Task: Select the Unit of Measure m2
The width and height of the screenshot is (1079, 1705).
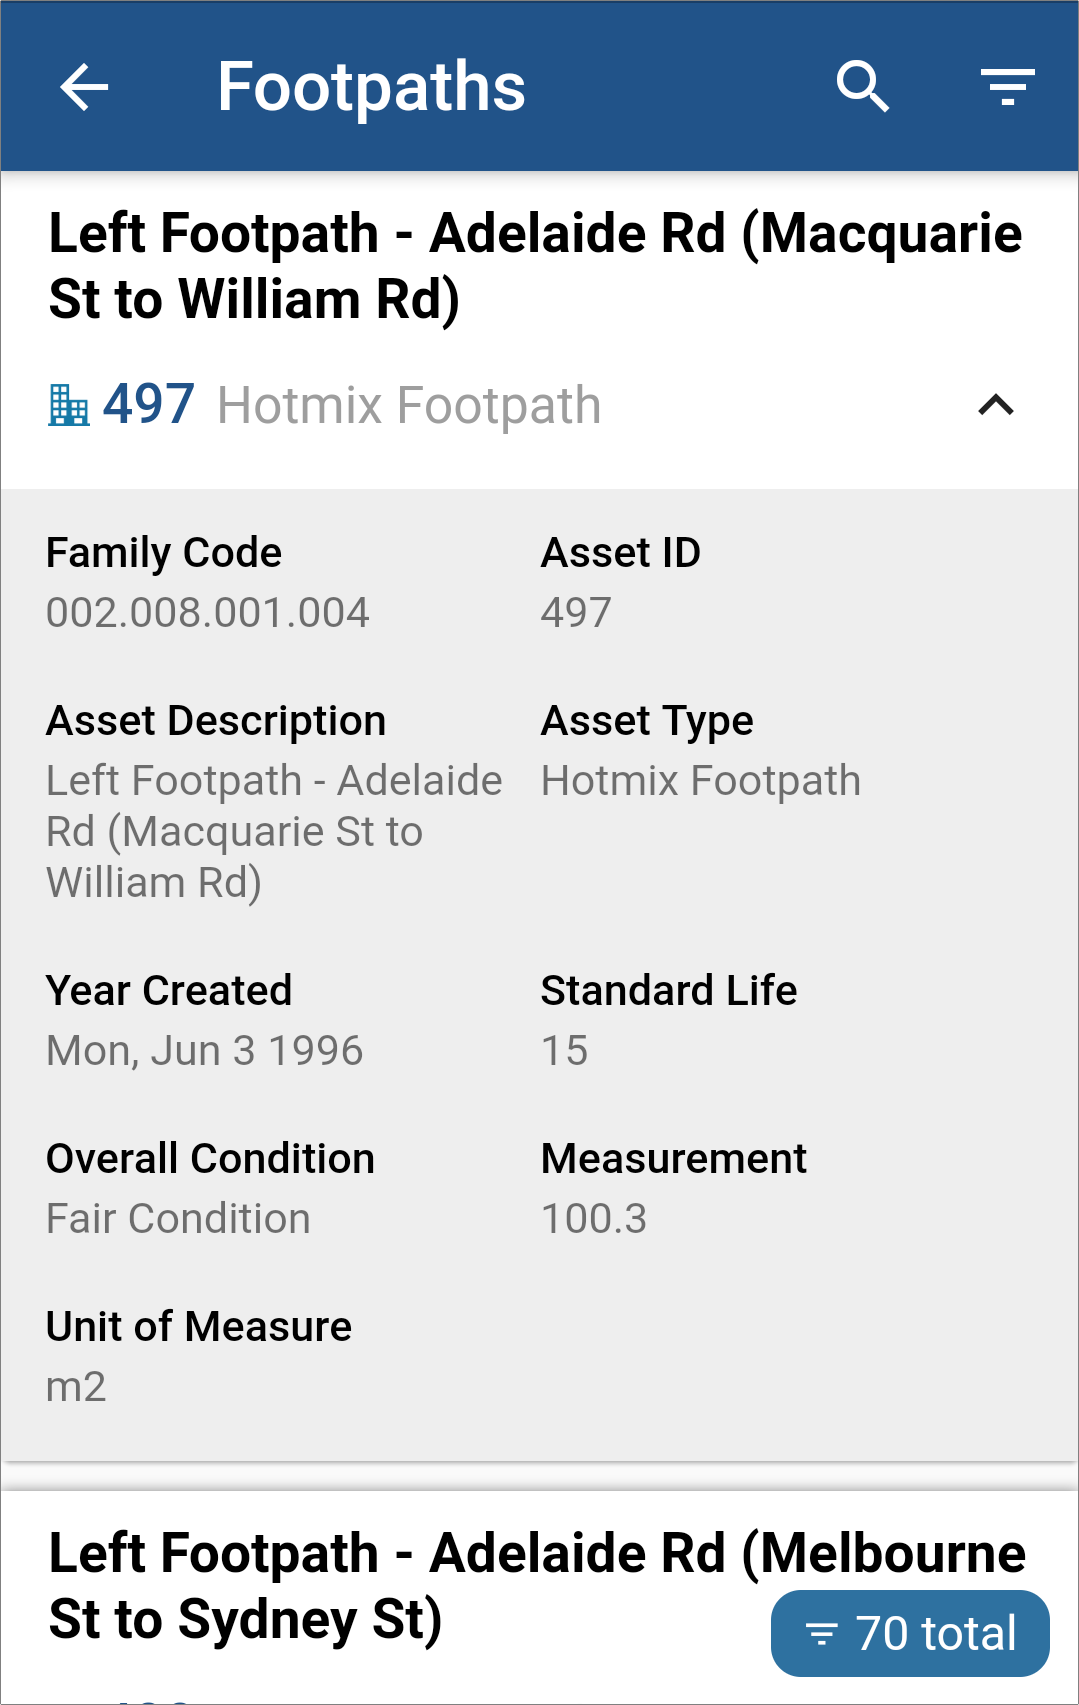Action: pos(76,1386)
